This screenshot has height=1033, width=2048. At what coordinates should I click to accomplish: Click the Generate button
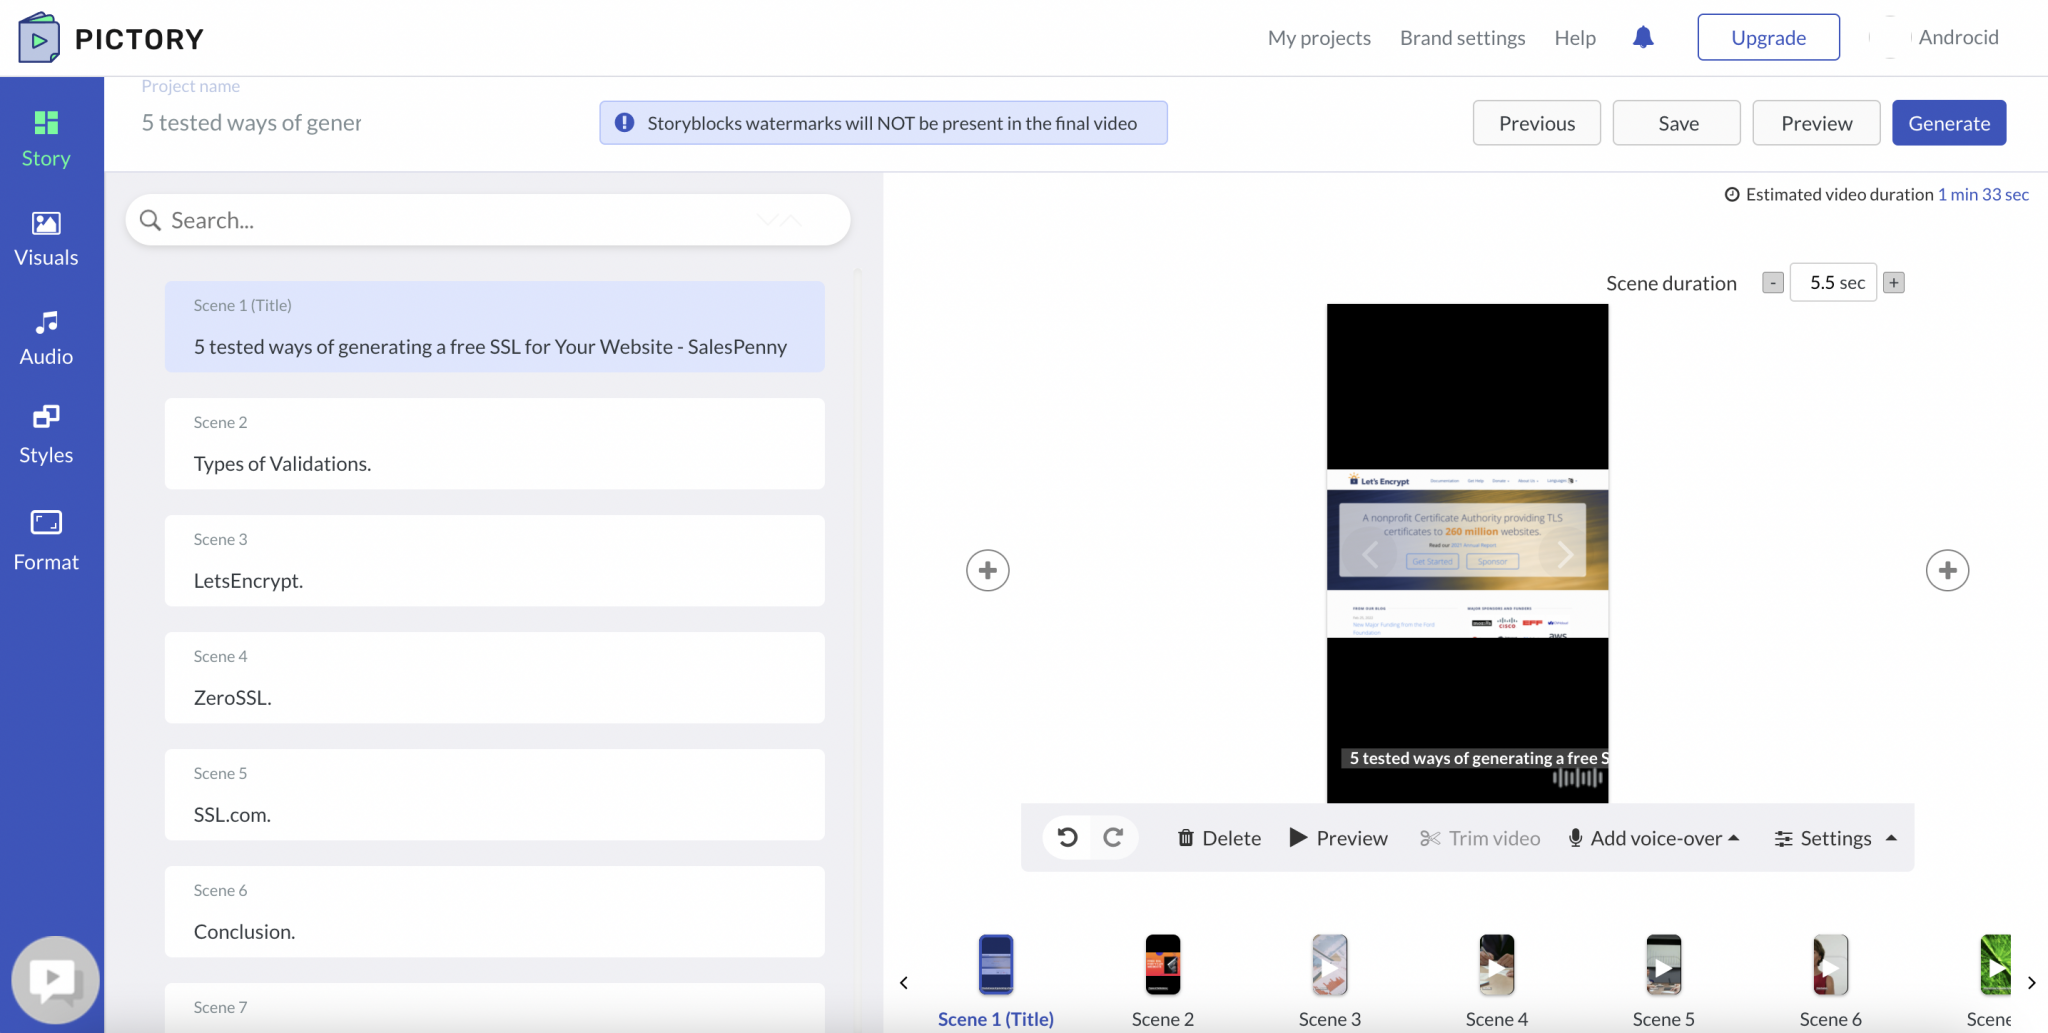click(x=1949, y=123)
